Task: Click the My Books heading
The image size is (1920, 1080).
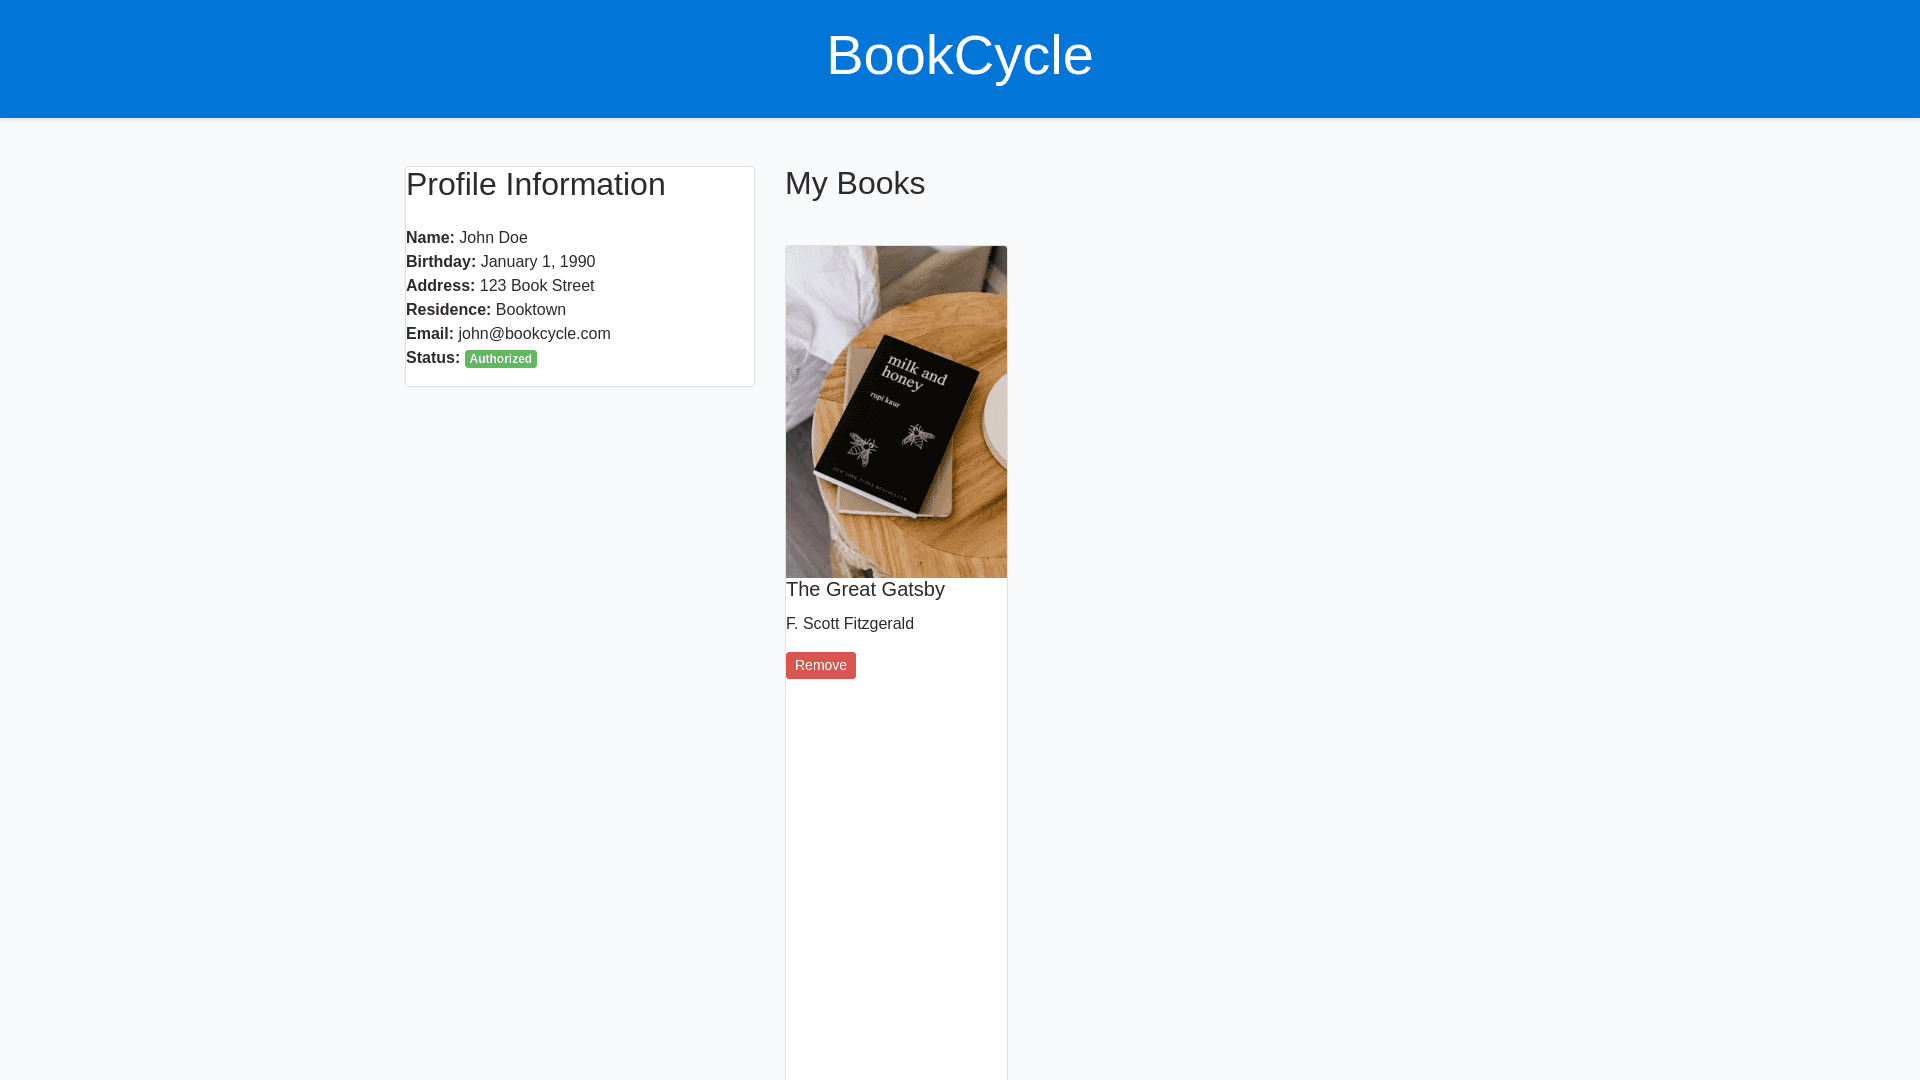Action: click(x=854, y=184)
